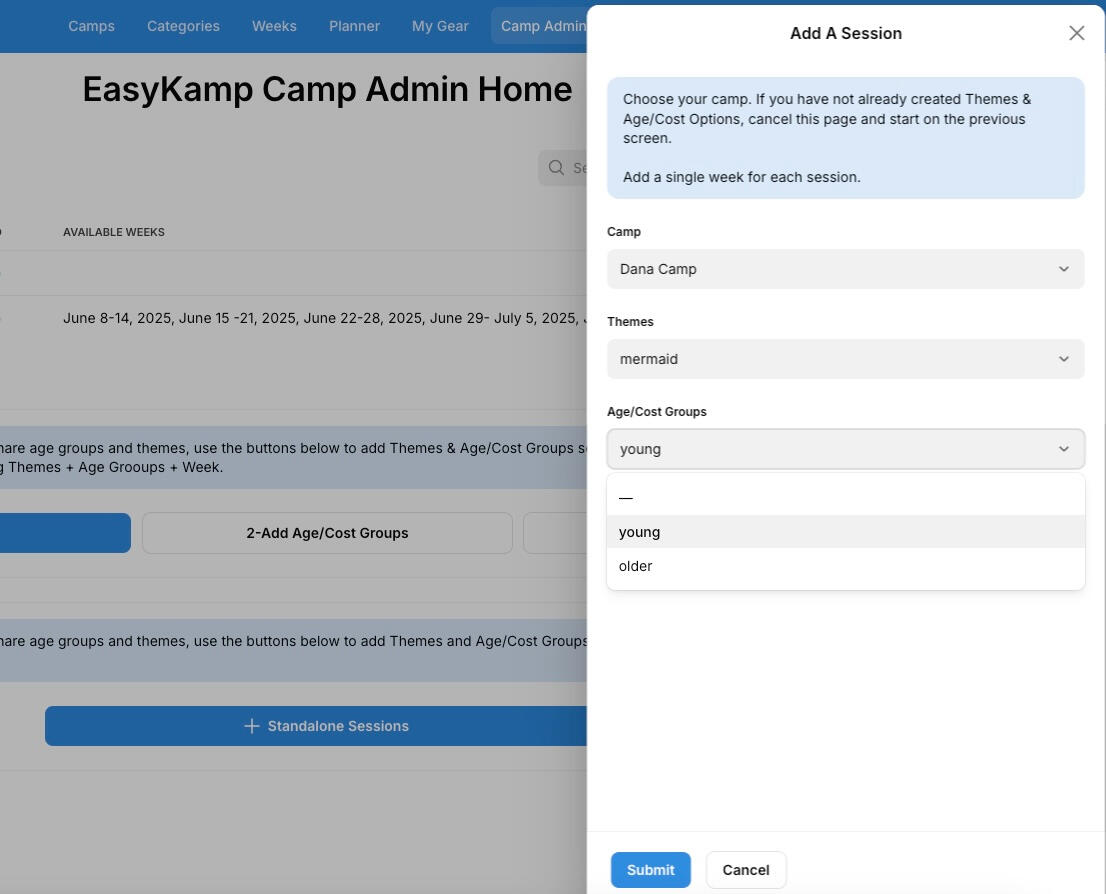This screenshot has width=1106, height=894.
Task: Sort by Available Weeks column header
Action: coord(114,232)
